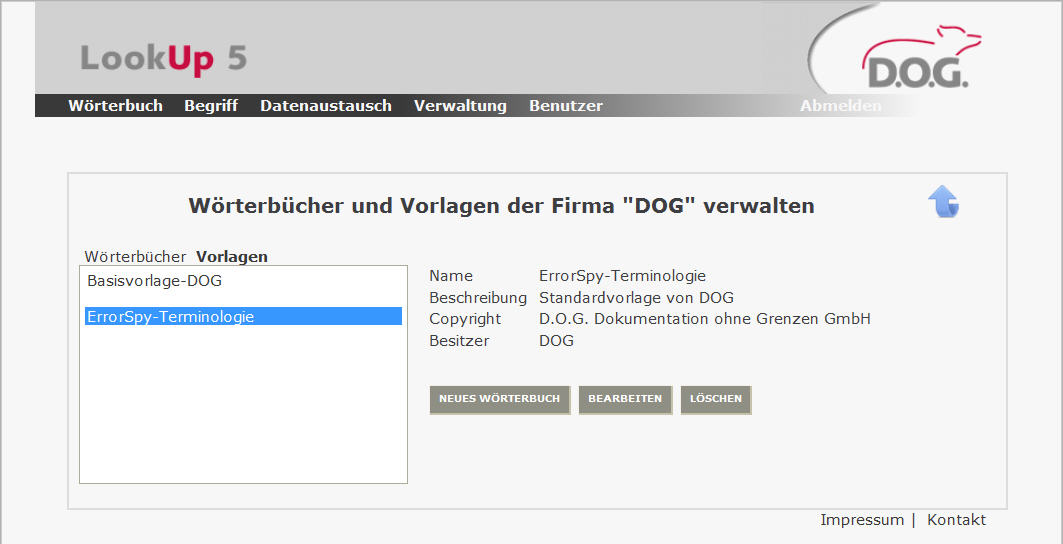This screenshot has height=544, width=1063.
Task: Click the Beschreibung label
Action: coord(478,298)
